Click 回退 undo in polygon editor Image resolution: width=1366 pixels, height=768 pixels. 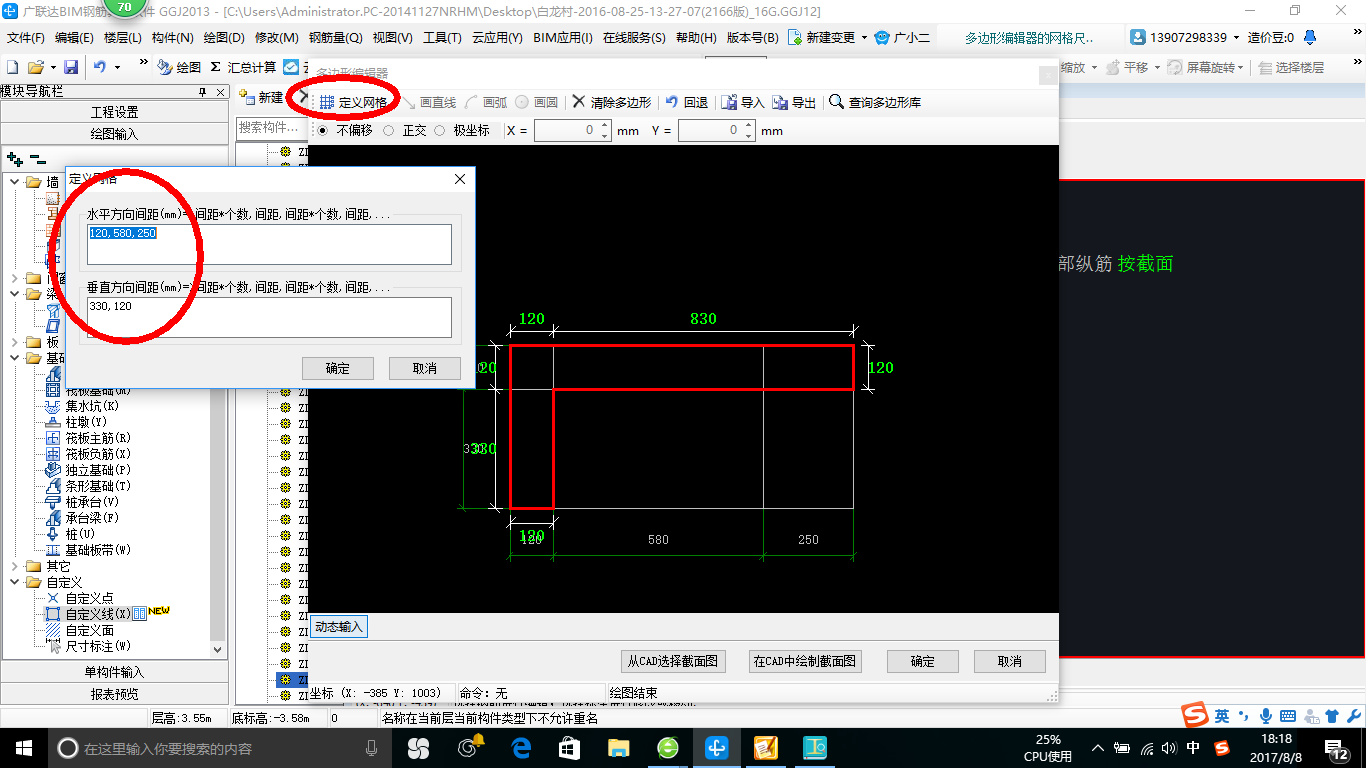pyautogui.click(x=687, y=102)
